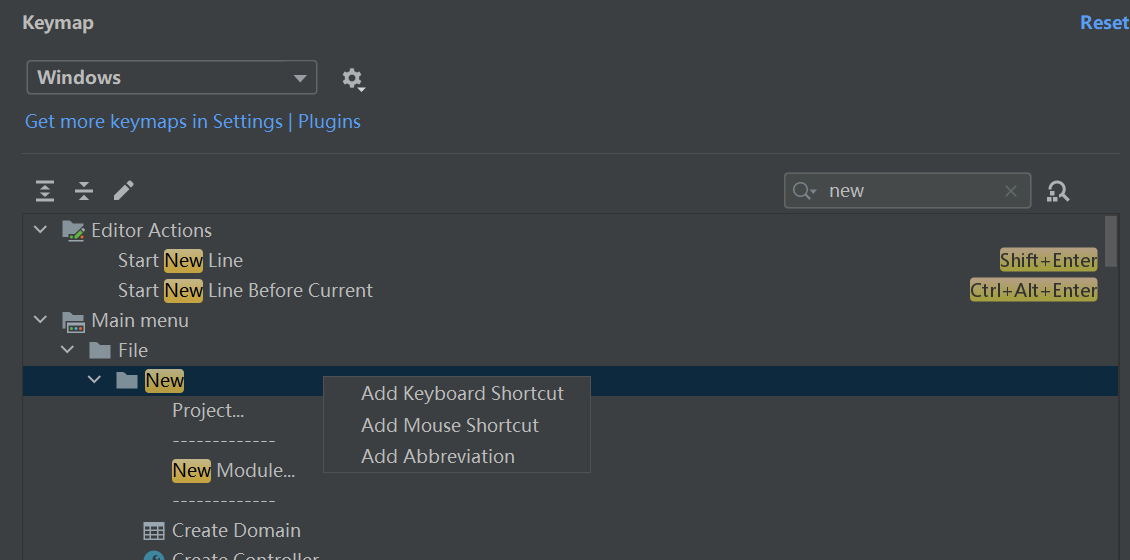Click the Collapse All toolbar icon
Viewport: 1130px width, 560px height.
pyautogui.click(x=84, y=191)
